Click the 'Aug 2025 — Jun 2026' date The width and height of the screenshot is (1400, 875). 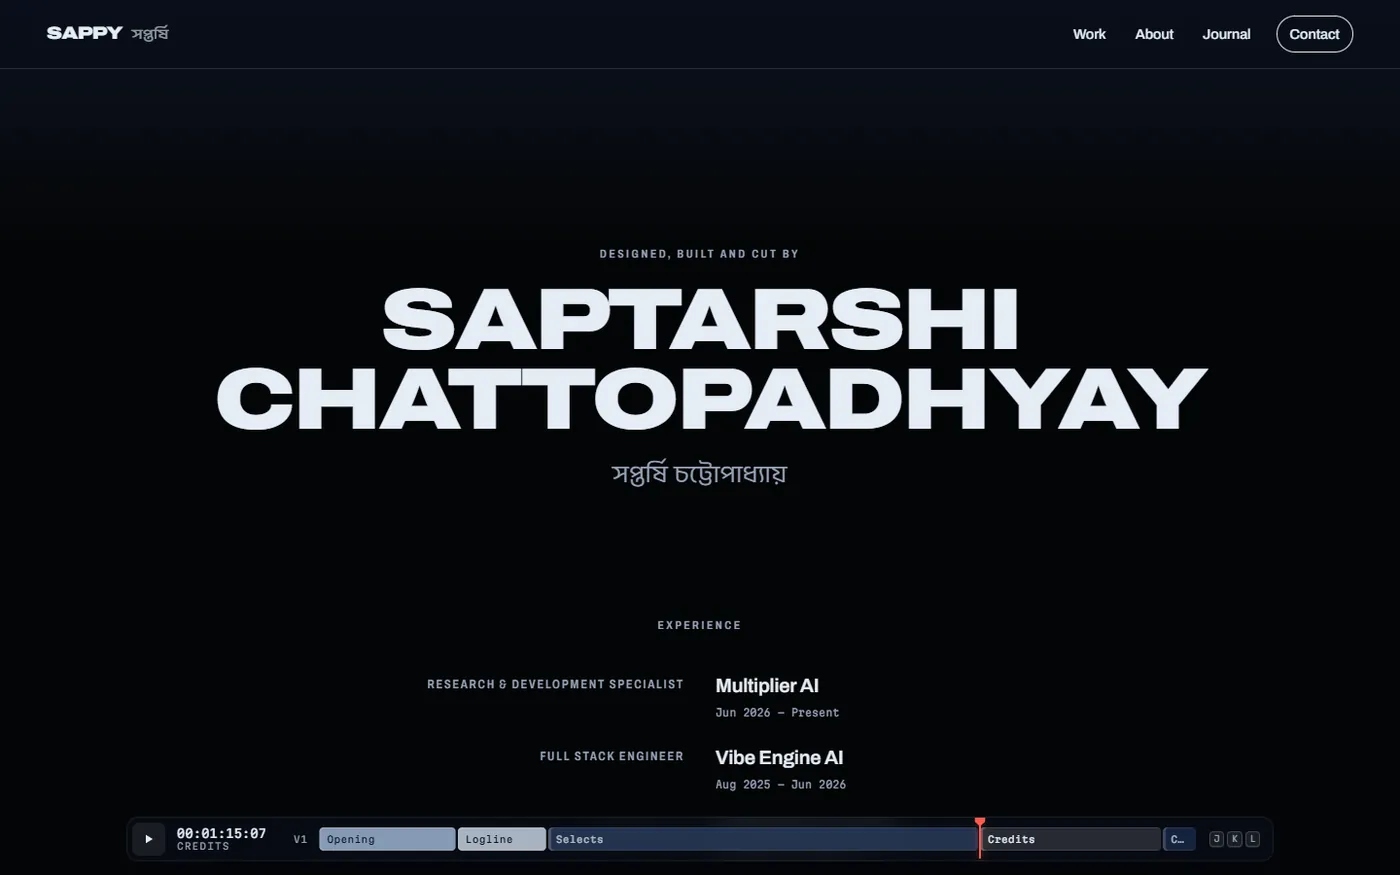(x=781, y=784)
